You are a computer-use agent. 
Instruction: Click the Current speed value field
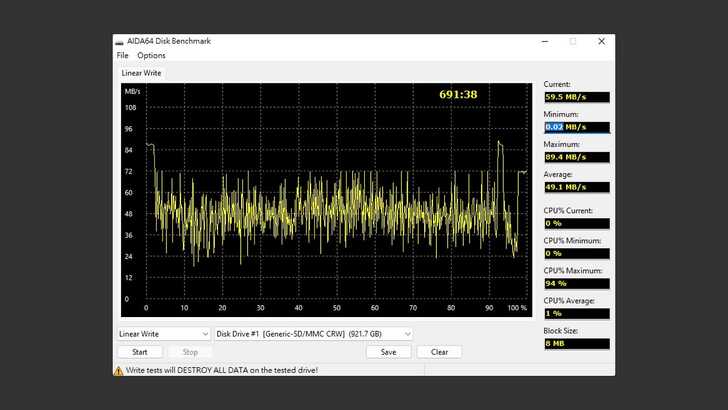pos(576,97)
